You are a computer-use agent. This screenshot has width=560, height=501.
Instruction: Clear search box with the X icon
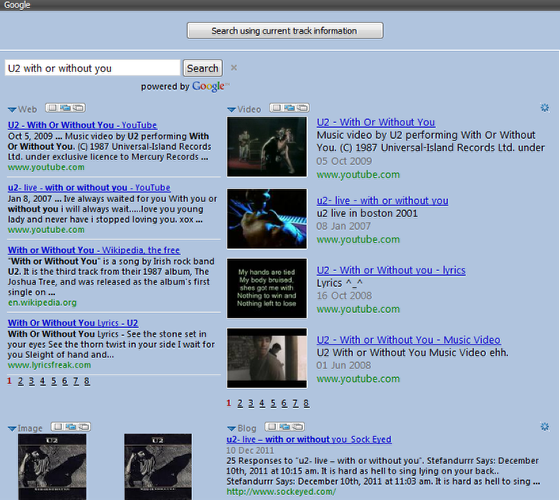pos(234,67)
